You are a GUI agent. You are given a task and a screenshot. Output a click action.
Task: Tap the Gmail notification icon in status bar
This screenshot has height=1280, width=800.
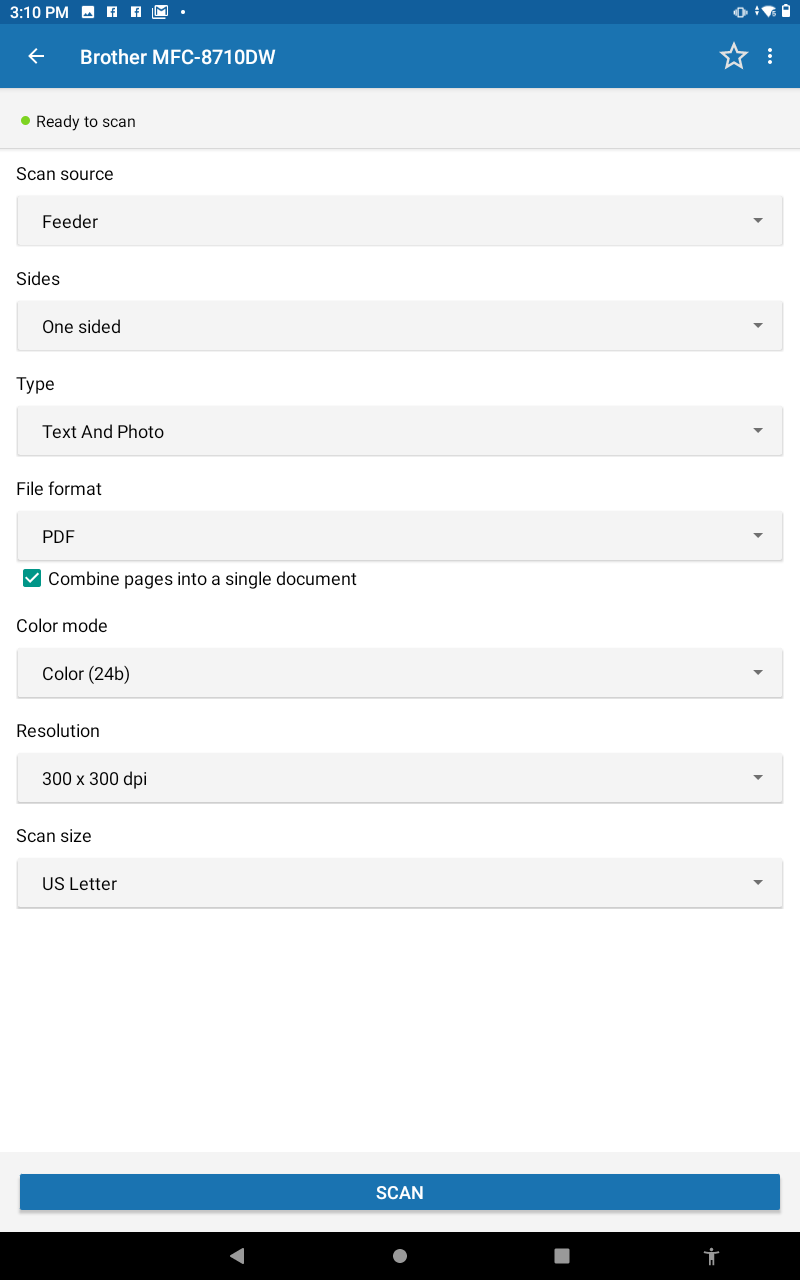[x=159, y=12]
